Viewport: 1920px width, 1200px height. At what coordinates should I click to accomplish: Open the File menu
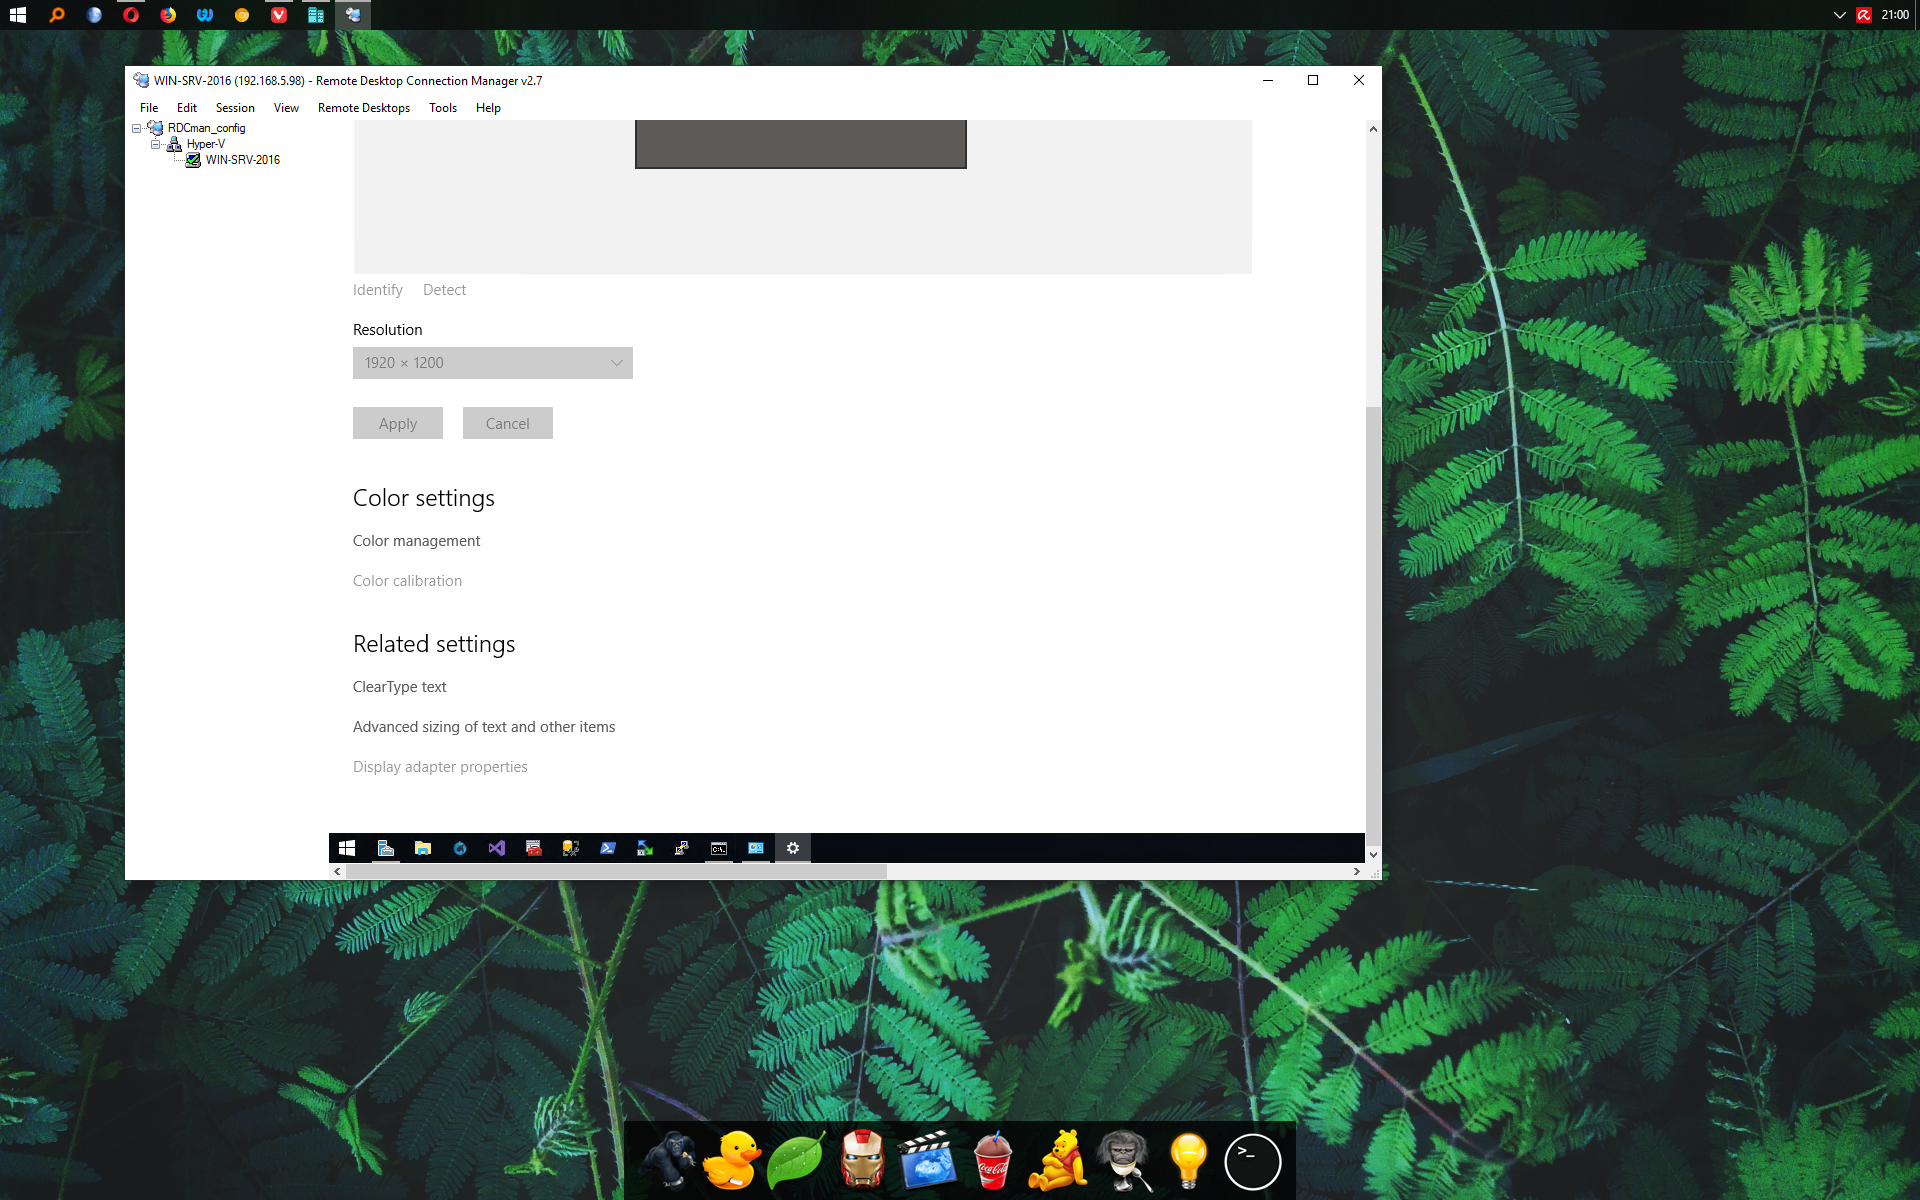(x=149, y=108)
